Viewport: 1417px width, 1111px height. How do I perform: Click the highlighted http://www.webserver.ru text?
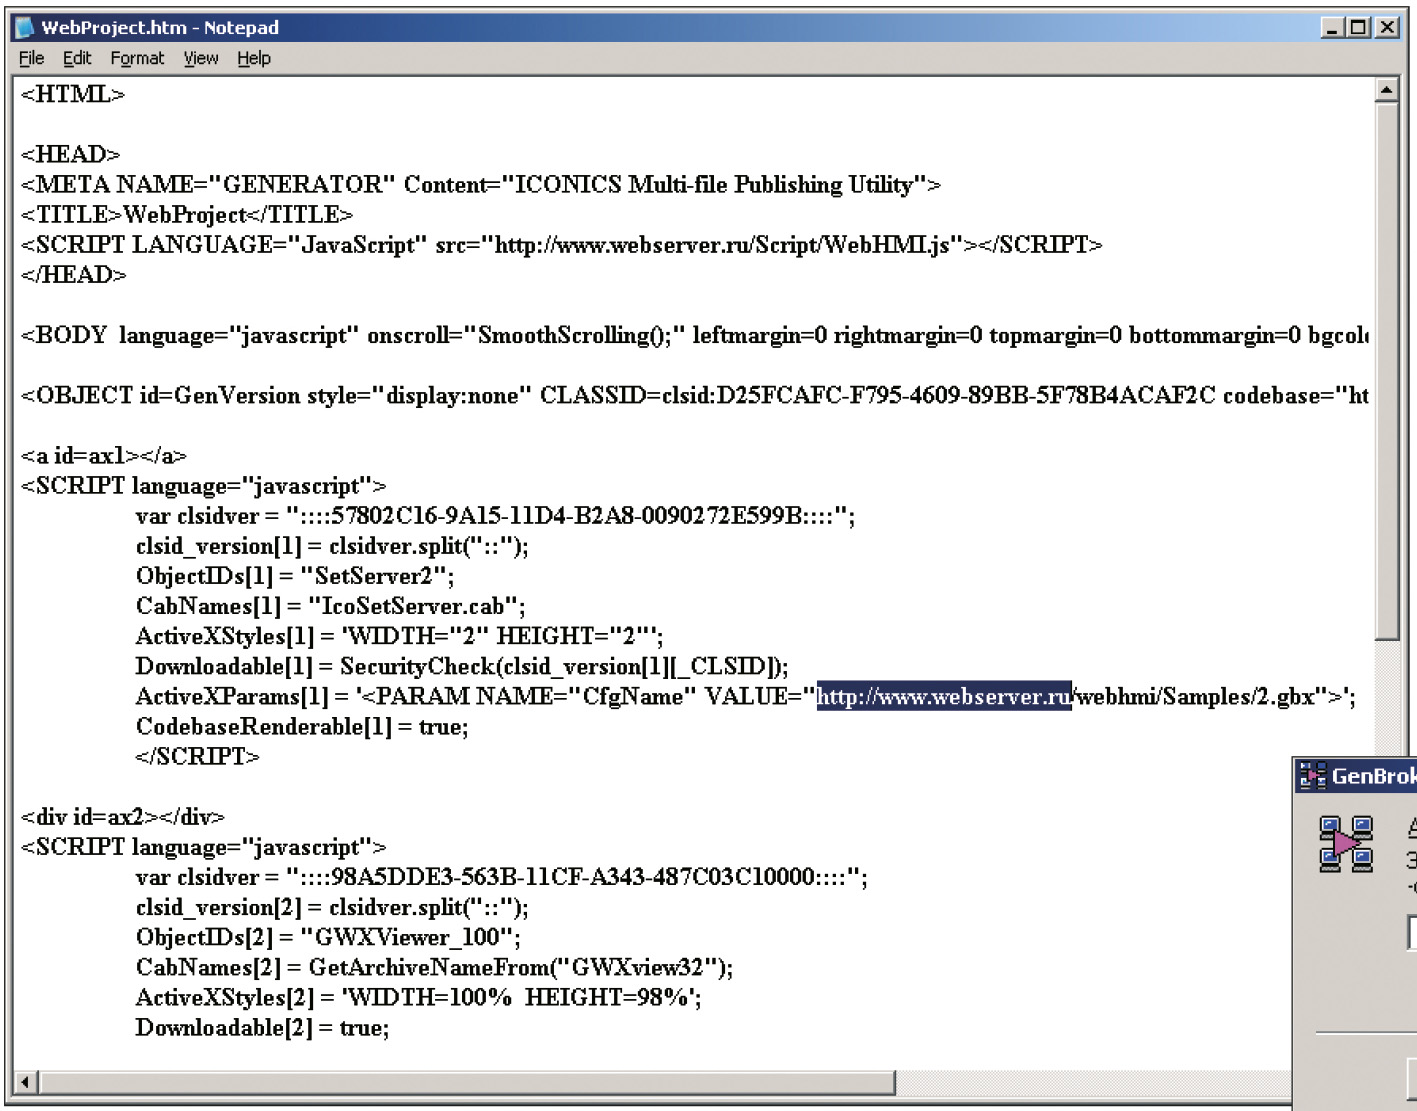point(944,696)
